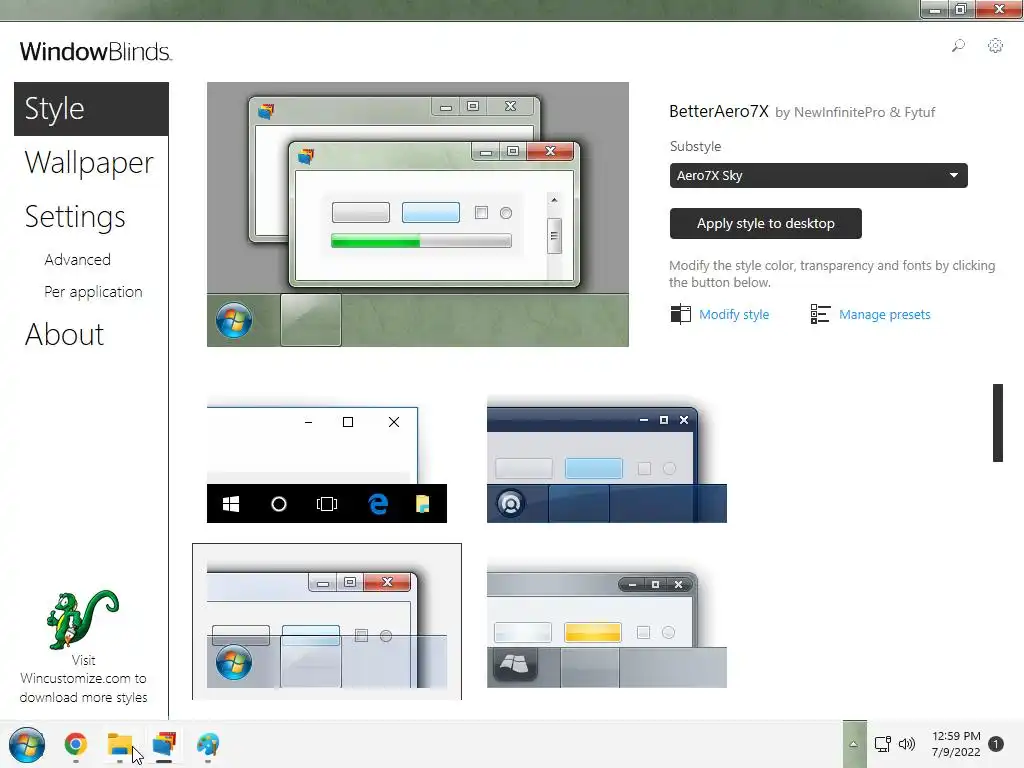1024x768 pixels.
Task: Expand the Aero7X Sky substyle dropdown
Action: pyautogui.click(x=818, y=175)
